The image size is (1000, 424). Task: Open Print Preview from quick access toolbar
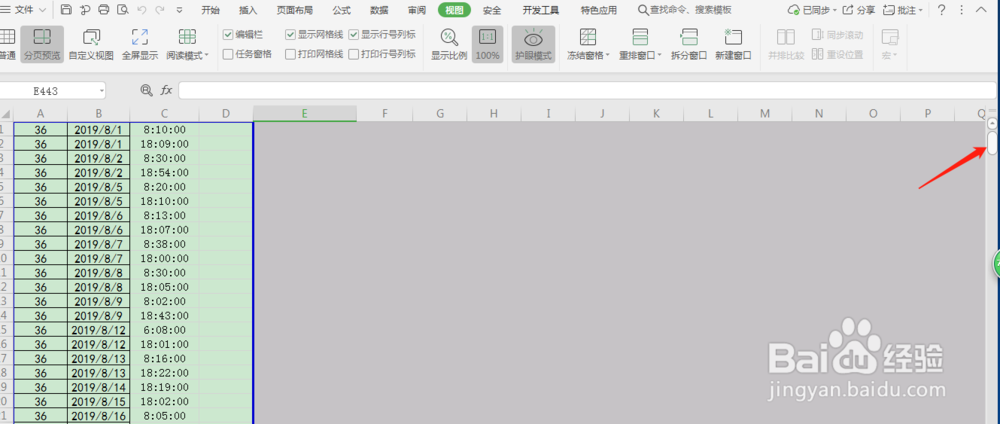(122, 10)
